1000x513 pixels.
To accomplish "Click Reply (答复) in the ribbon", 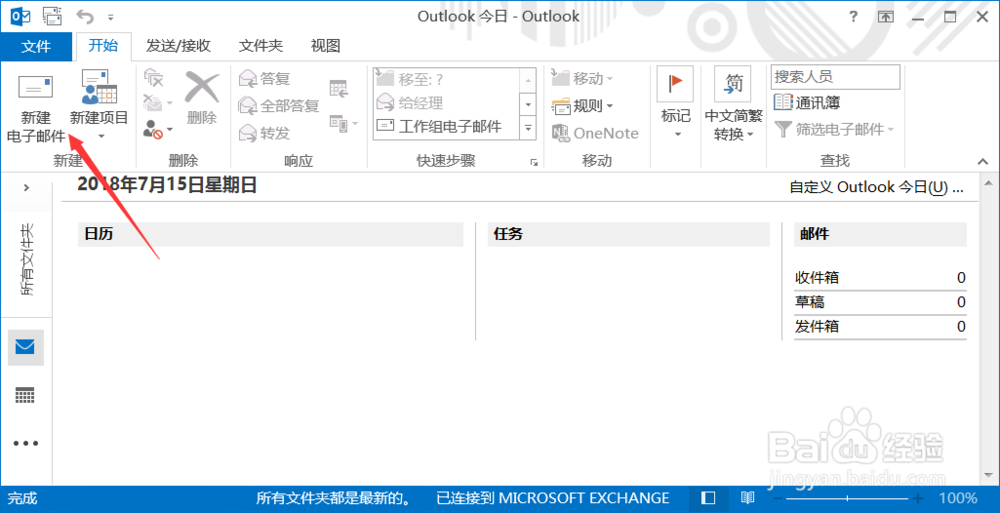I will [x=265, y=78].
